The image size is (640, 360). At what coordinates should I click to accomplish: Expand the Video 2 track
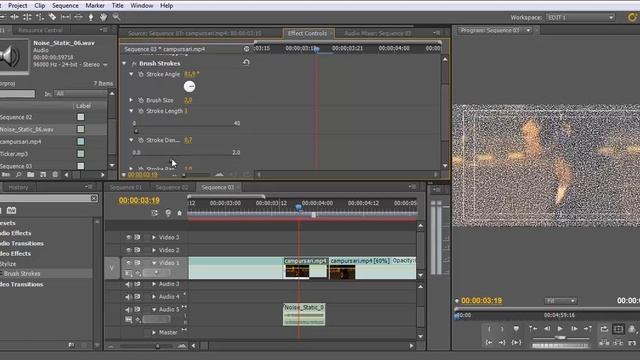click(154, 250)
